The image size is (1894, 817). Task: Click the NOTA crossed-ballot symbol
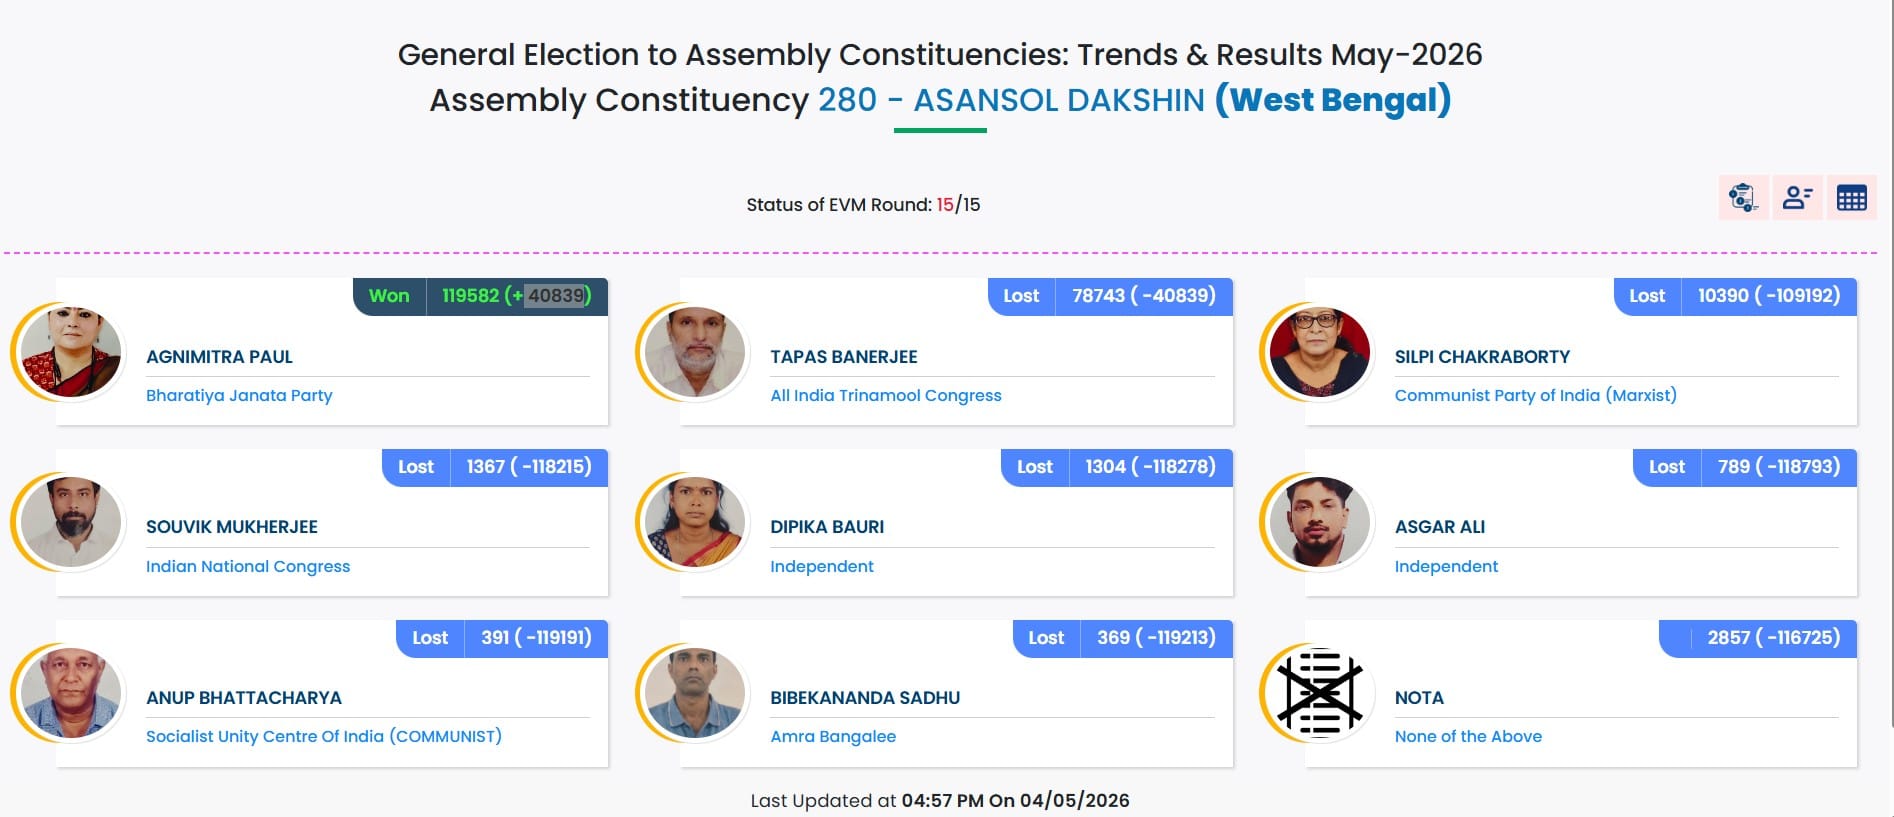pyautogui.click(x=1320, y=693)
